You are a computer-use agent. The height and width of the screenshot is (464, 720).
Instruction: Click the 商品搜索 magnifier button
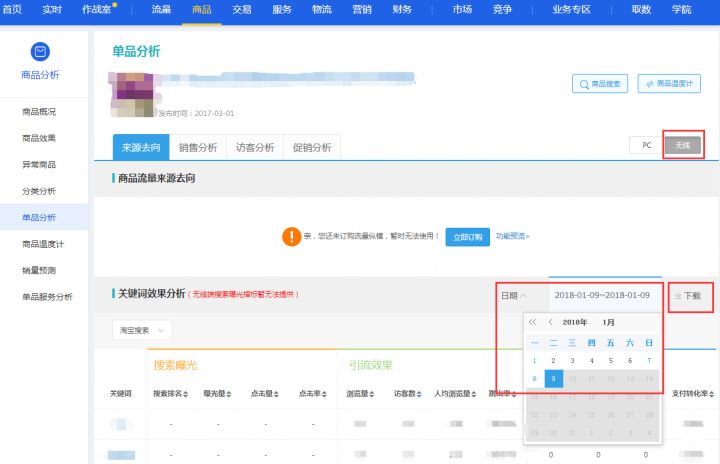tap(598, 85)
